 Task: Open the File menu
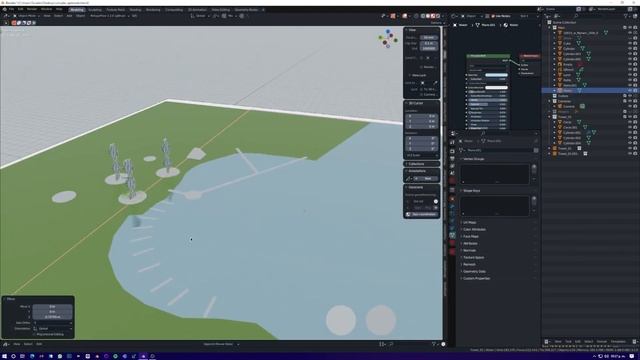(11, 9)
